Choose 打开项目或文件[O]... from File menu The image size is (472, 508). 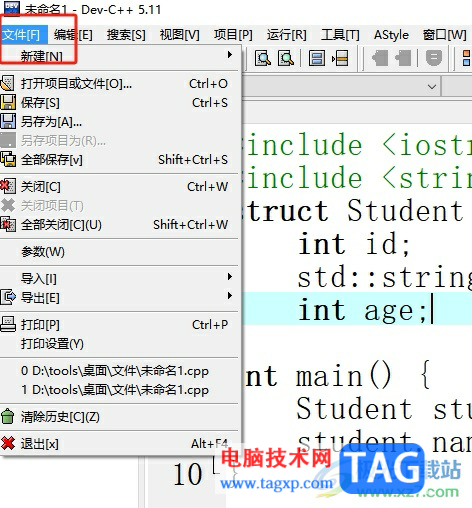120,83
